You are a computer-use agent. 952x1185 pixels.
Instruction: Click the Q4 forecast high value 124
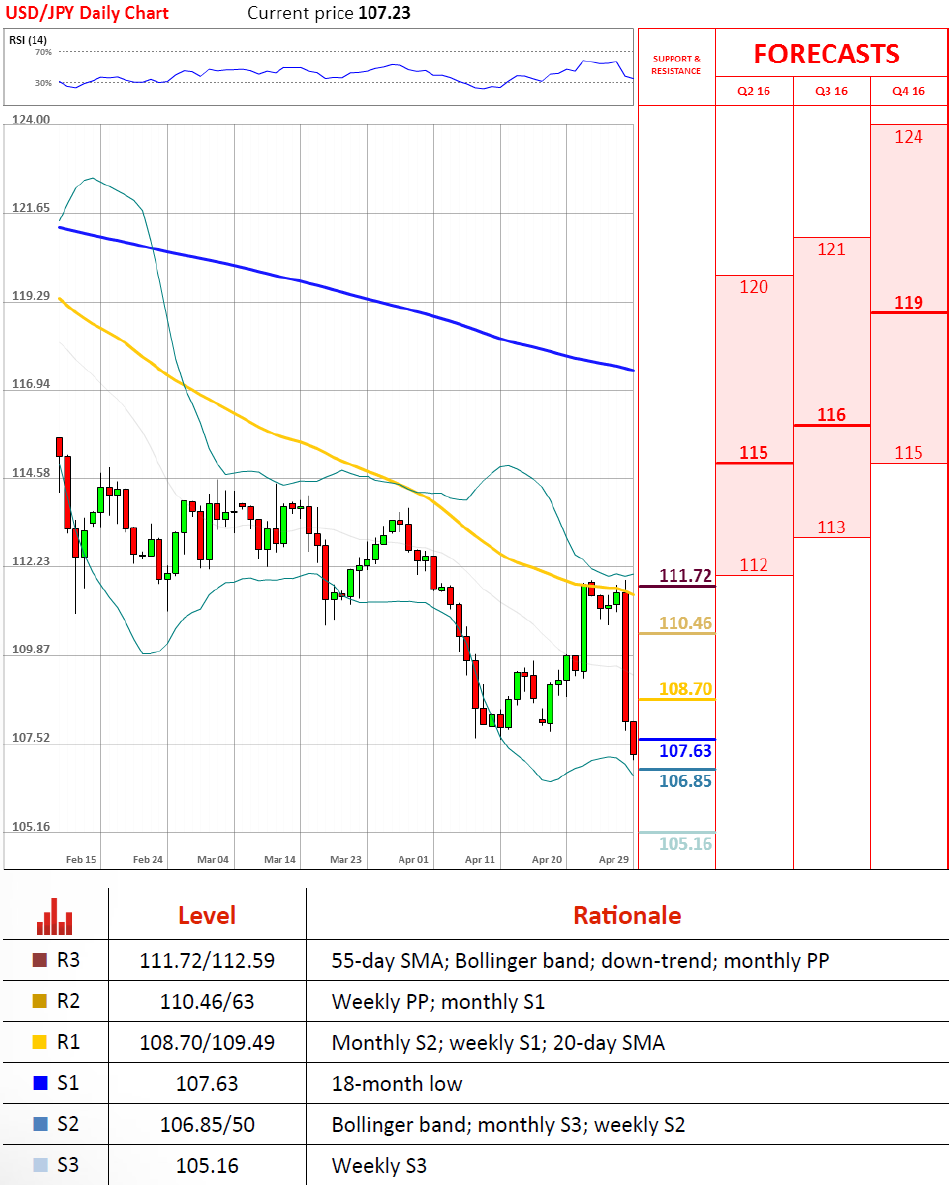click(x=908, y=137)
